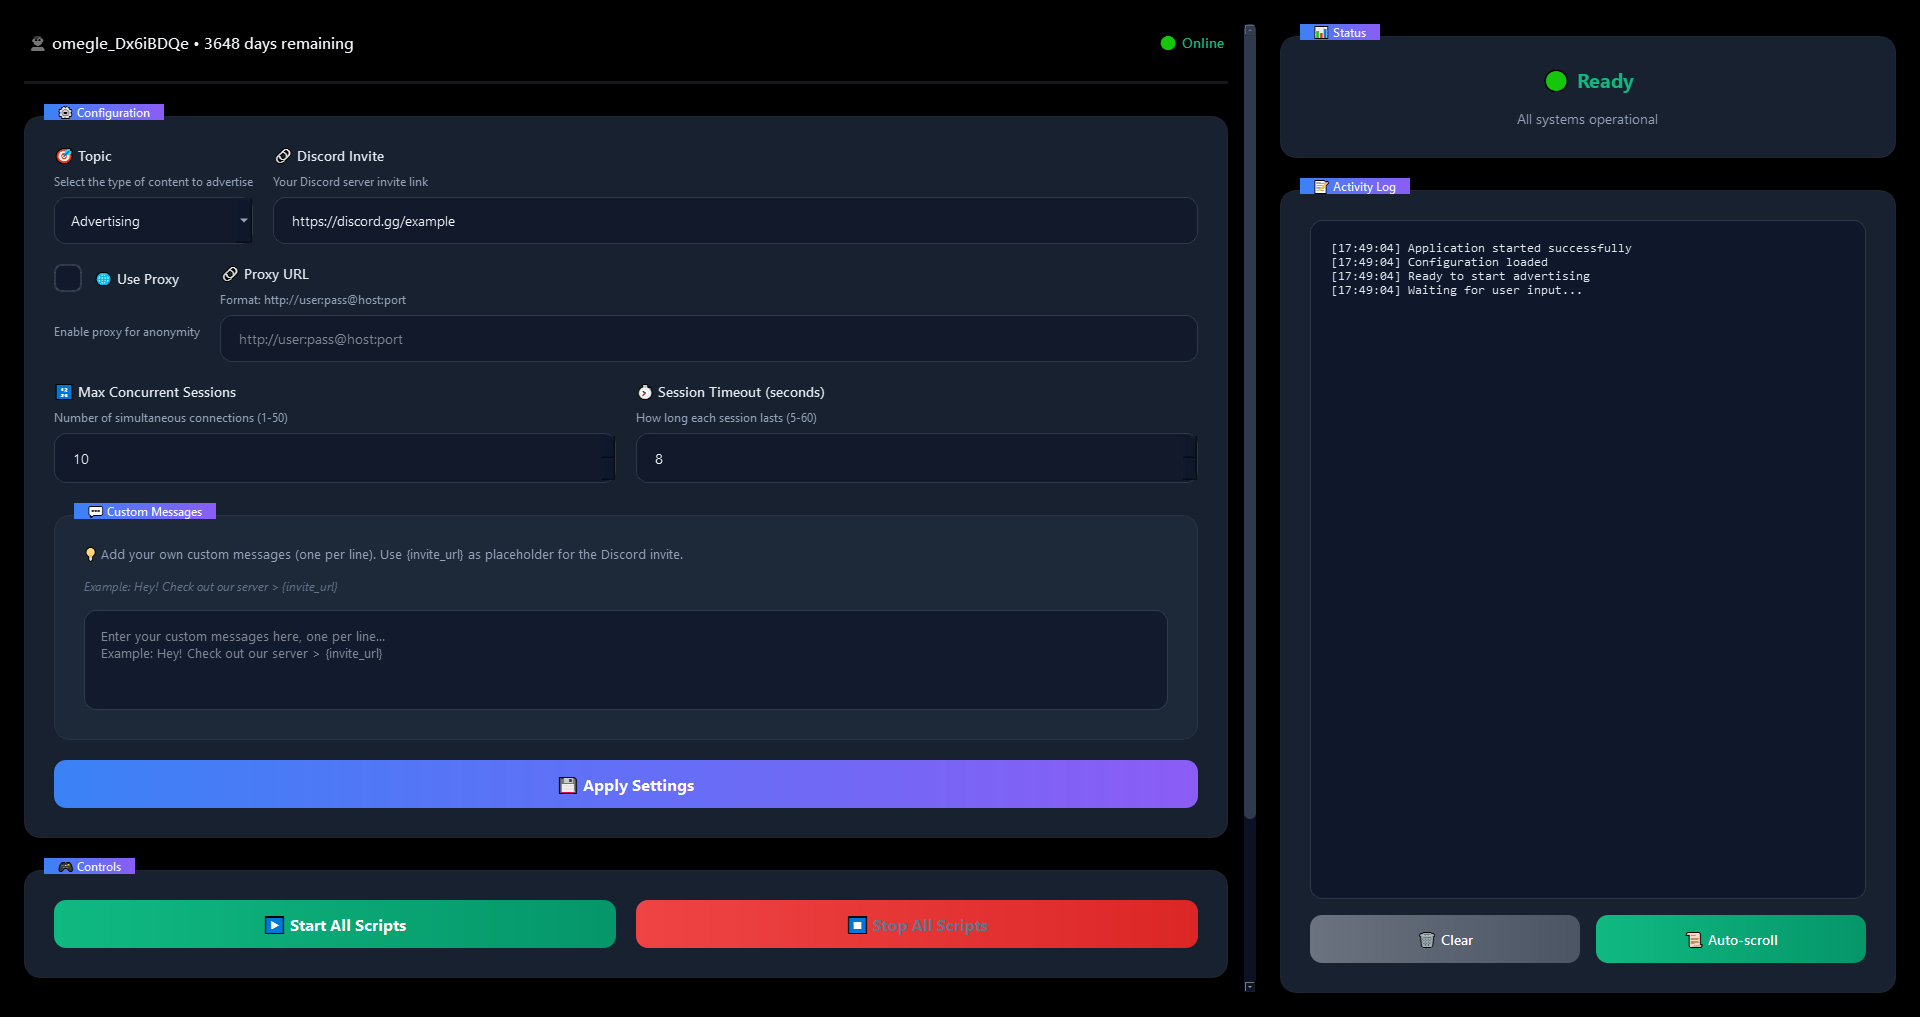The image size is (1920, 1017).
Task: Enable the Use Proxy checkbox
Action: point(67,278)
